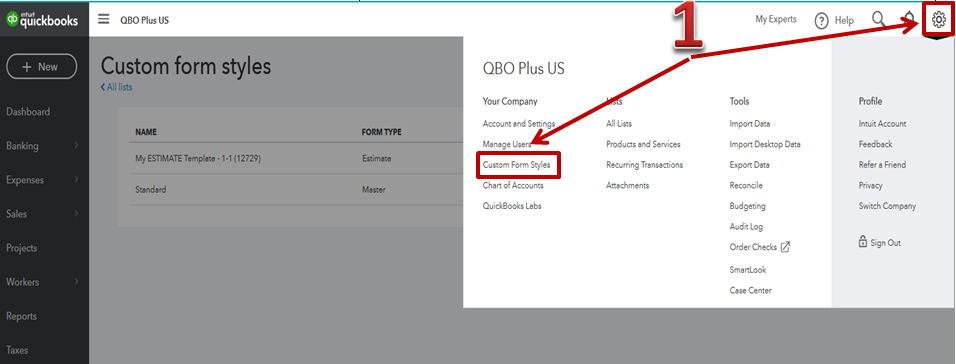Expand the Expenses sidebar chevron
956x364 pixels.
[x=76, y=180]
